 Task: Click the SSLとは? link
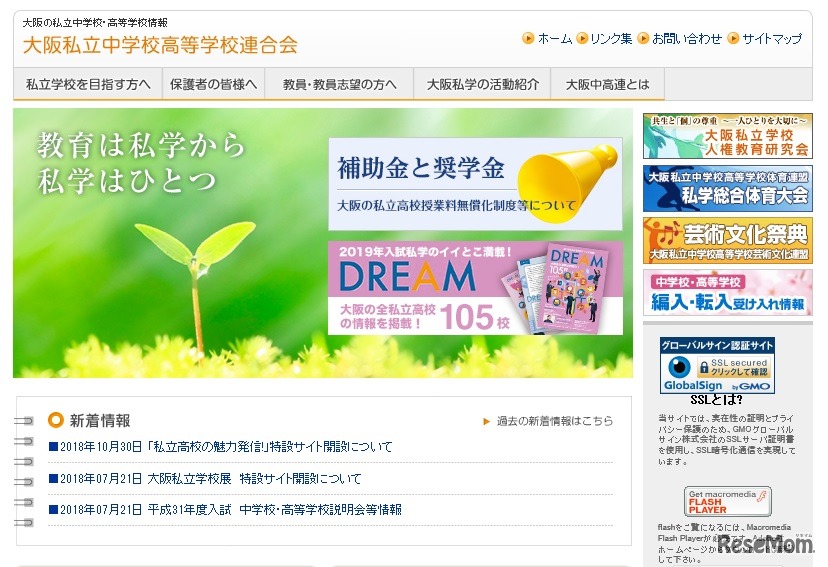[x=716, y=400]
